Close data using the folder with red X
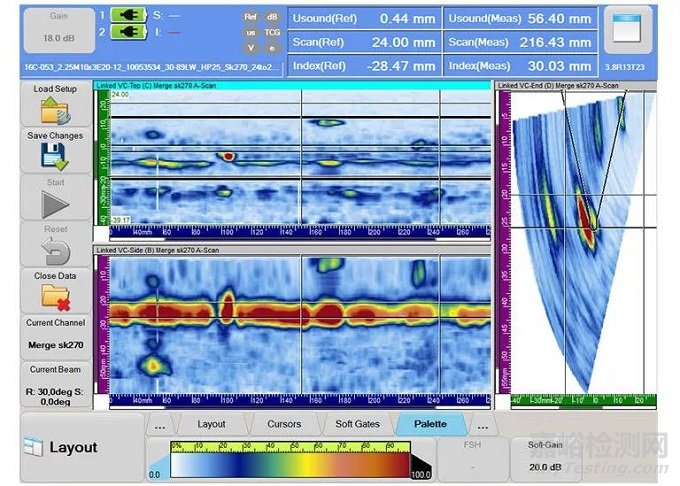The height and width of the screenshot is (486, 680). pos(56,297)
